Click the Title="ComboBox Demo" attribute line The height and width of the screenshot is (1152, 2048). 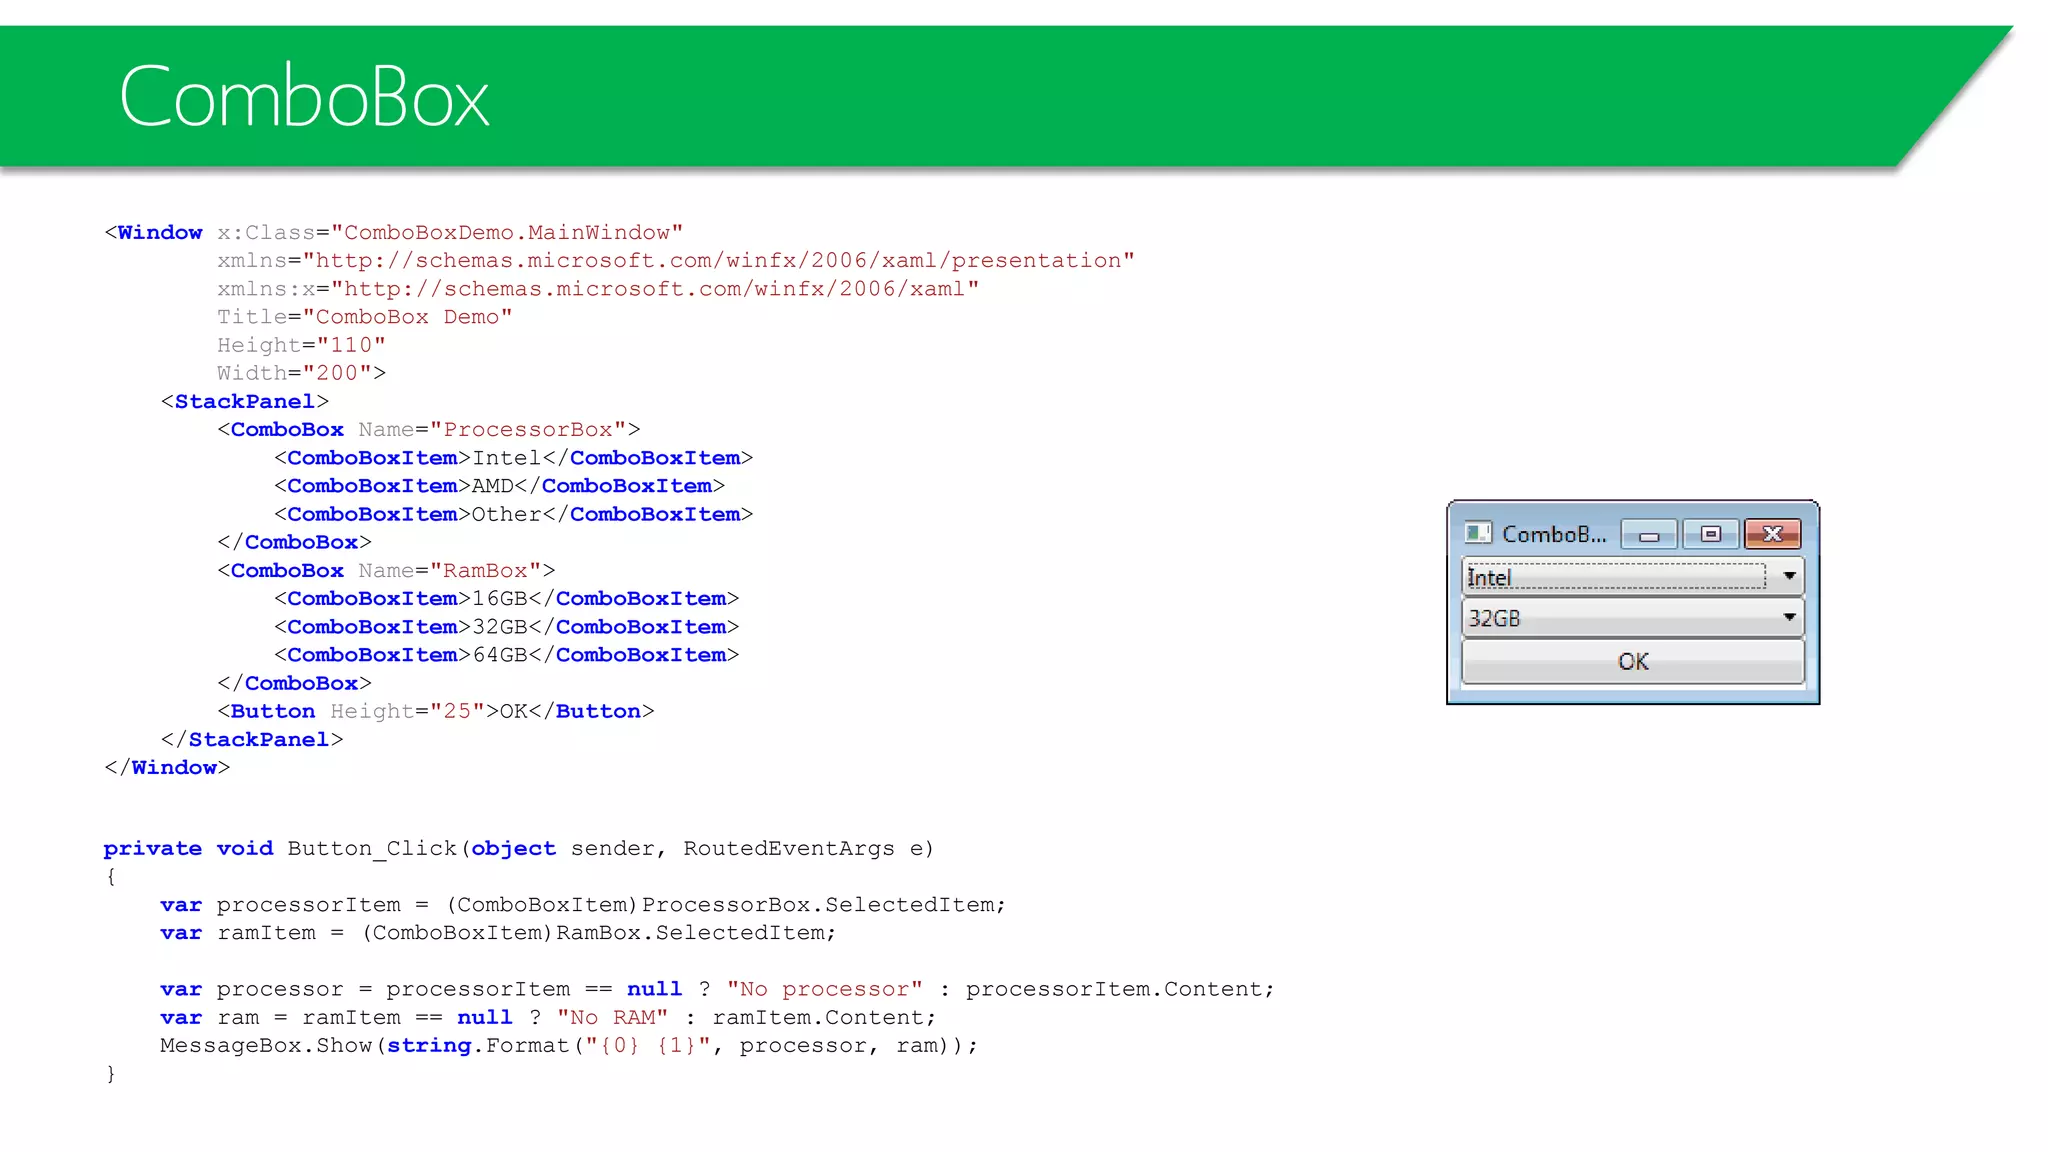click(x=365, y=316)
